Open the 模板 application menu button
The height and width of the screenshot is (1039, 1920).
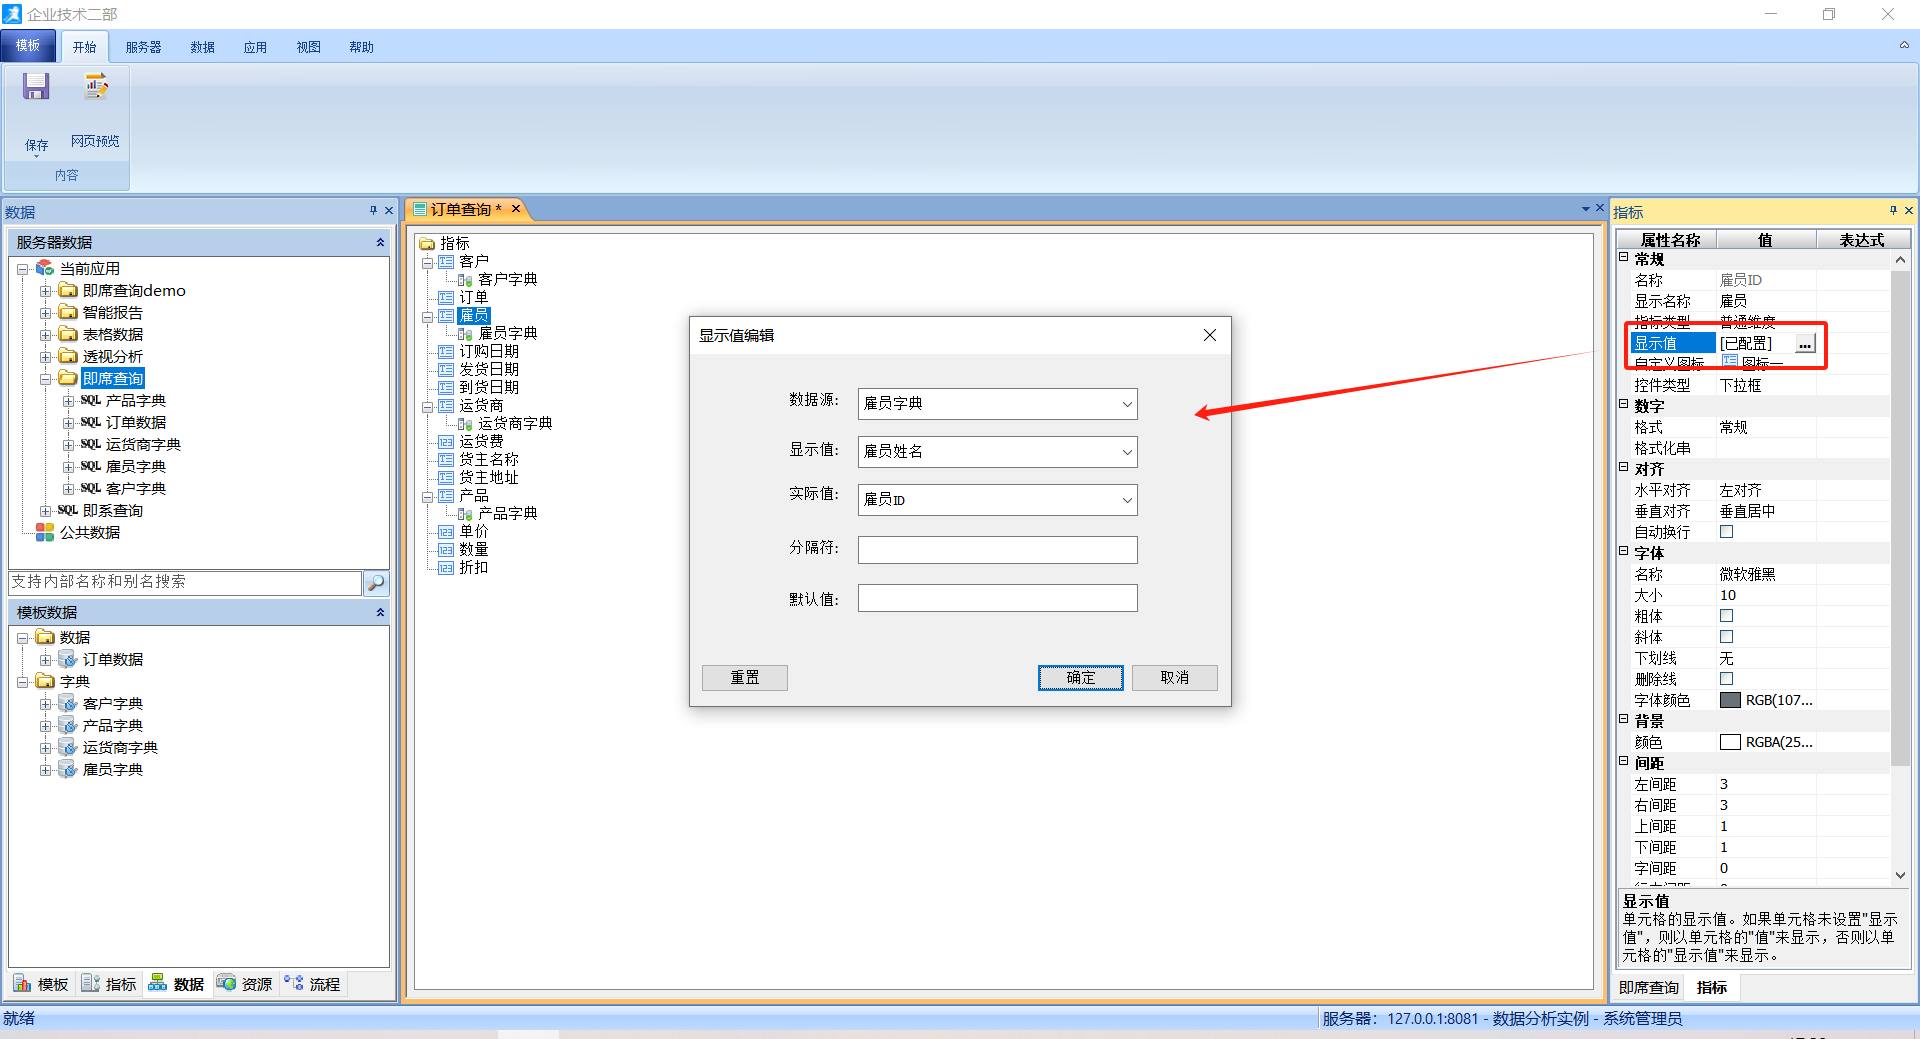28,46
